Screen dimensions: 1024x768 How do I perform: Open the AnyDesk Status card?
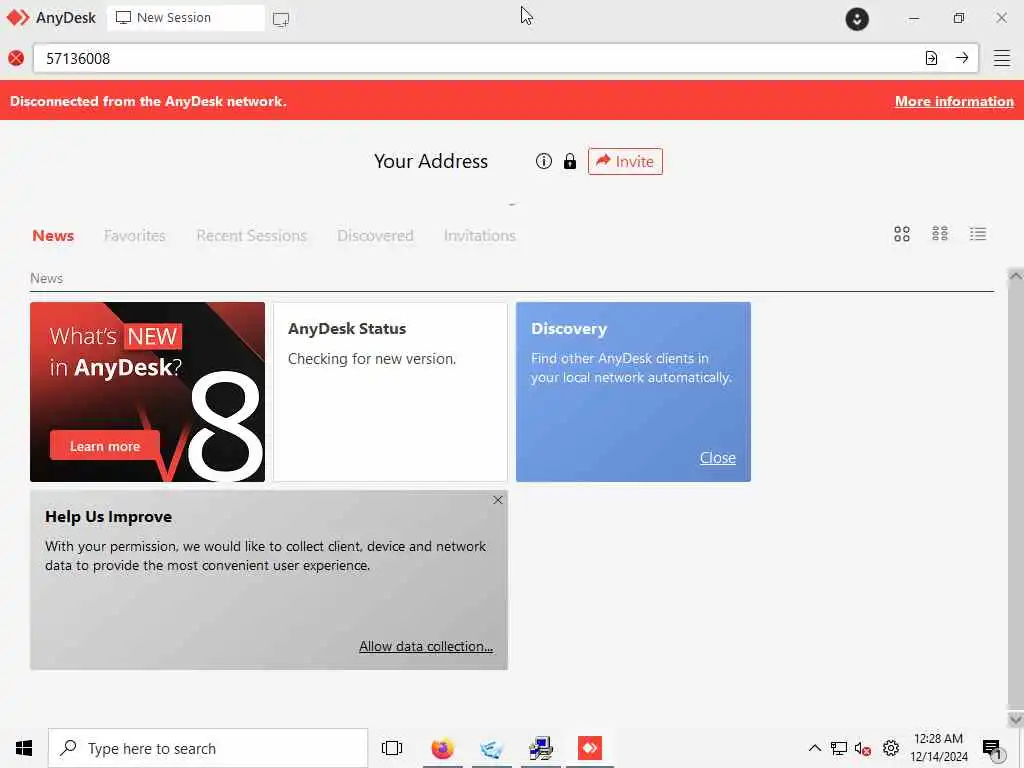[x=391, y=392]
